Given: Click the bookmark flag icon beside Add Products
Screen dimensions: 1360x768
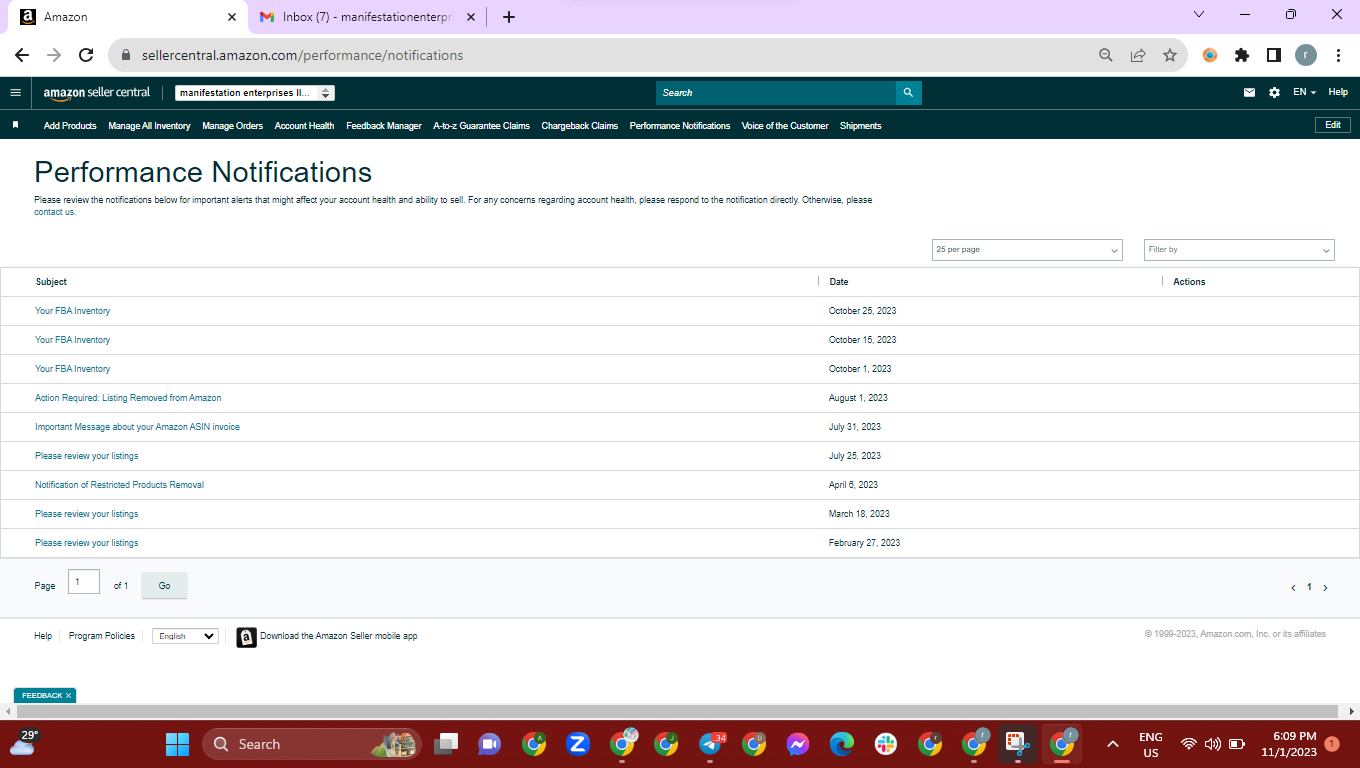Looking at the screenshot, I should click(x=16, y=125).
